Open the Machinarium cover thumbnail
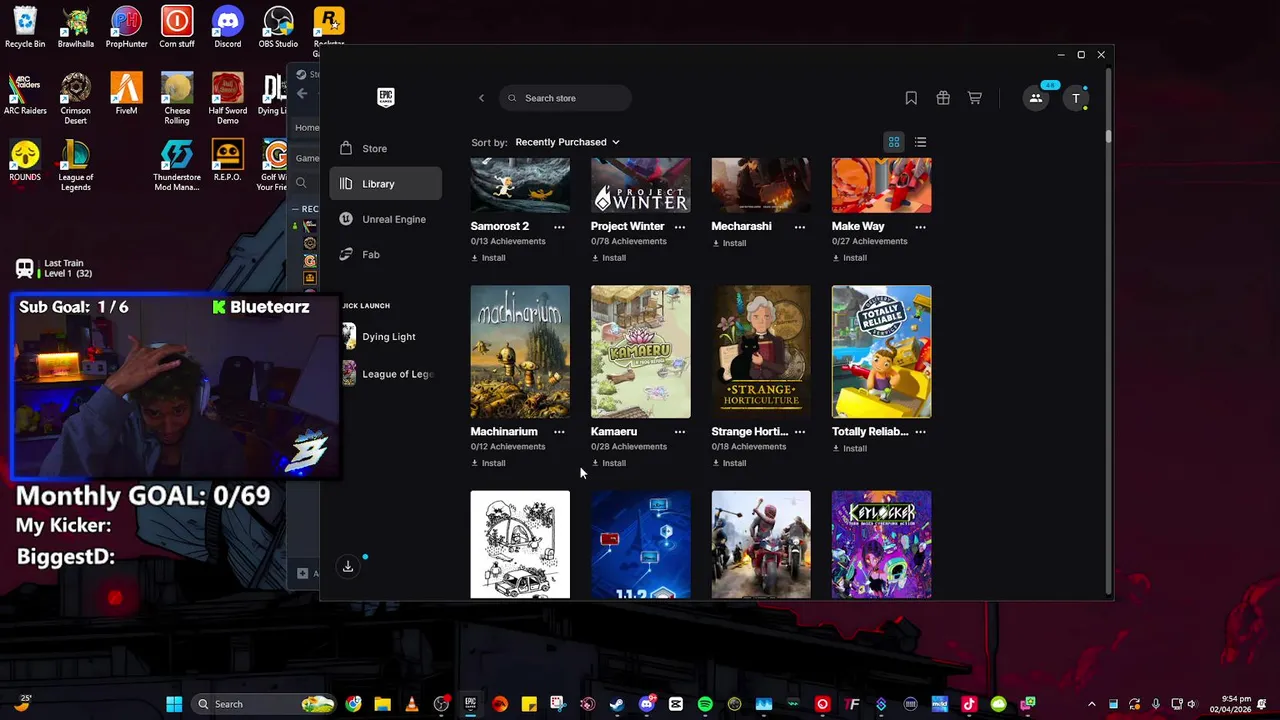Image resolution: width=1280 pixels, height=720 pixels. [520, 352]
